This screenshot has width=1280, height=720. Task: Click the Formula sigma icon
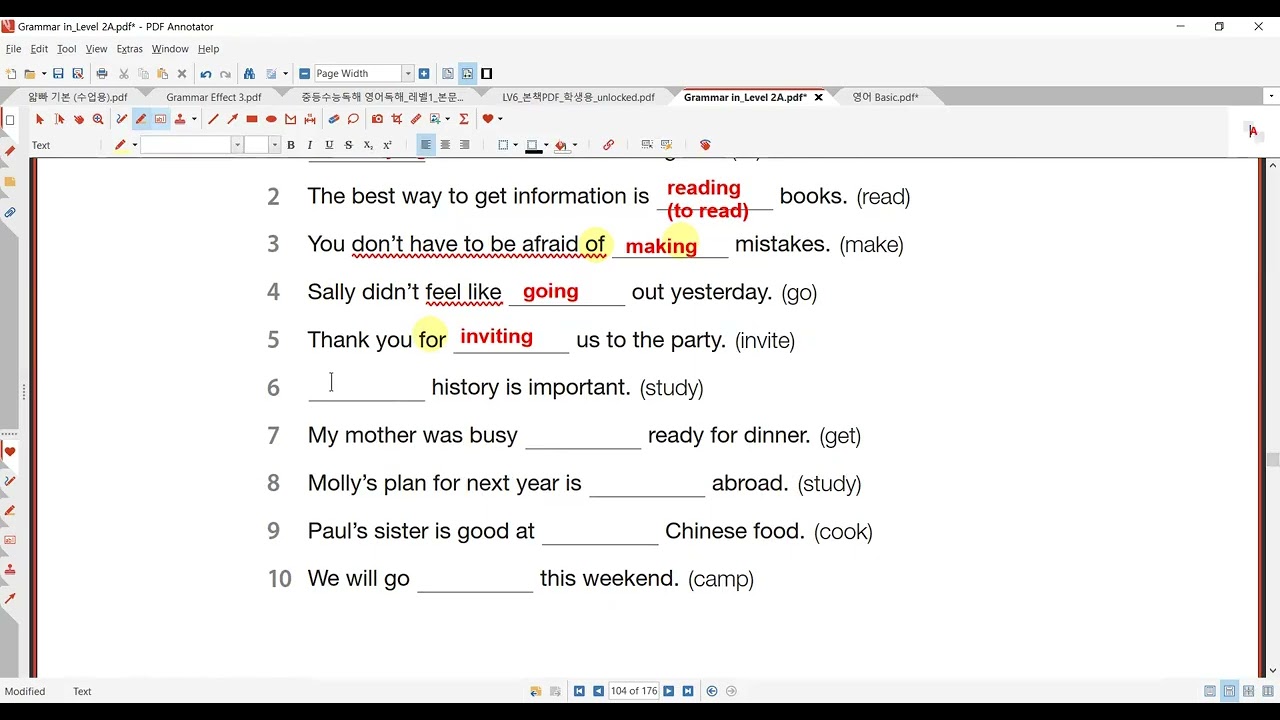pyautogui.click(x=464, y=119)
